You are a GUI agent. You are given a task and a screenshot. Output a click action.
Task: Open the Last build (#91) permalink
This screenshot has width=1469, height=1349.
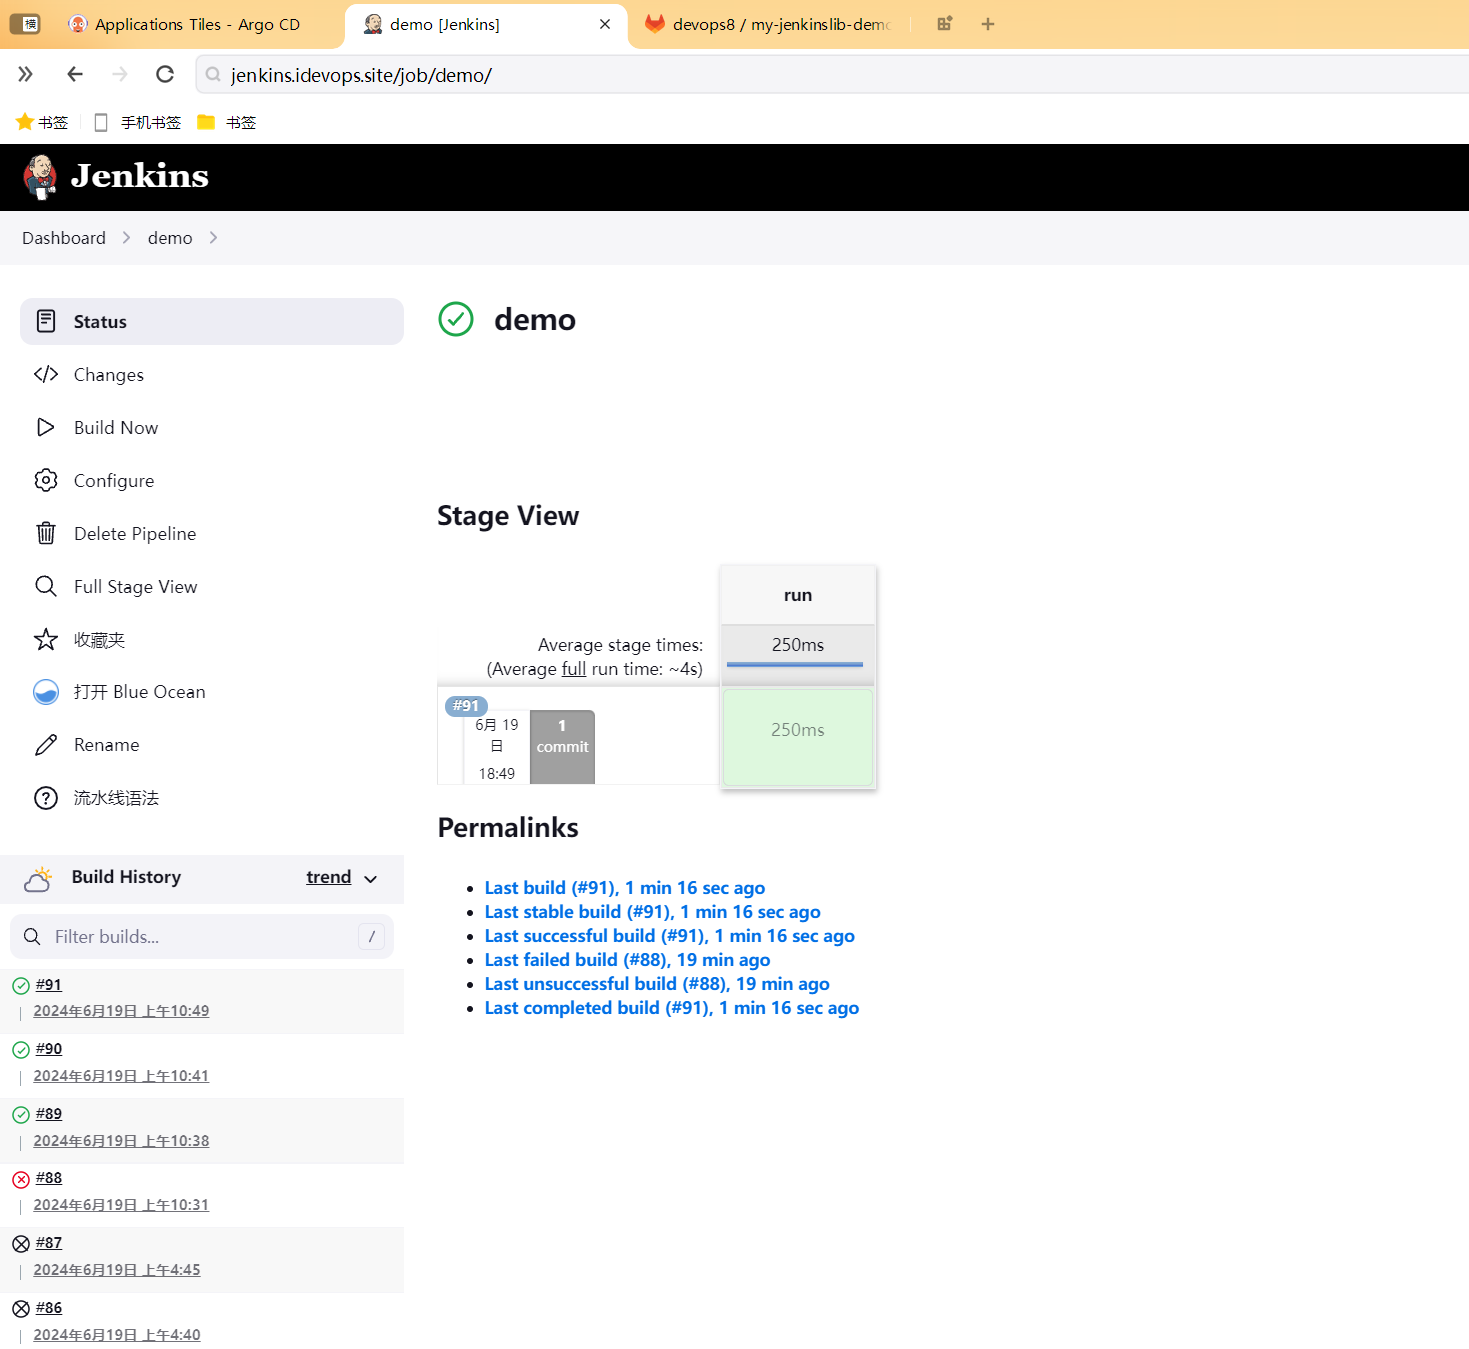coord(624,888)
